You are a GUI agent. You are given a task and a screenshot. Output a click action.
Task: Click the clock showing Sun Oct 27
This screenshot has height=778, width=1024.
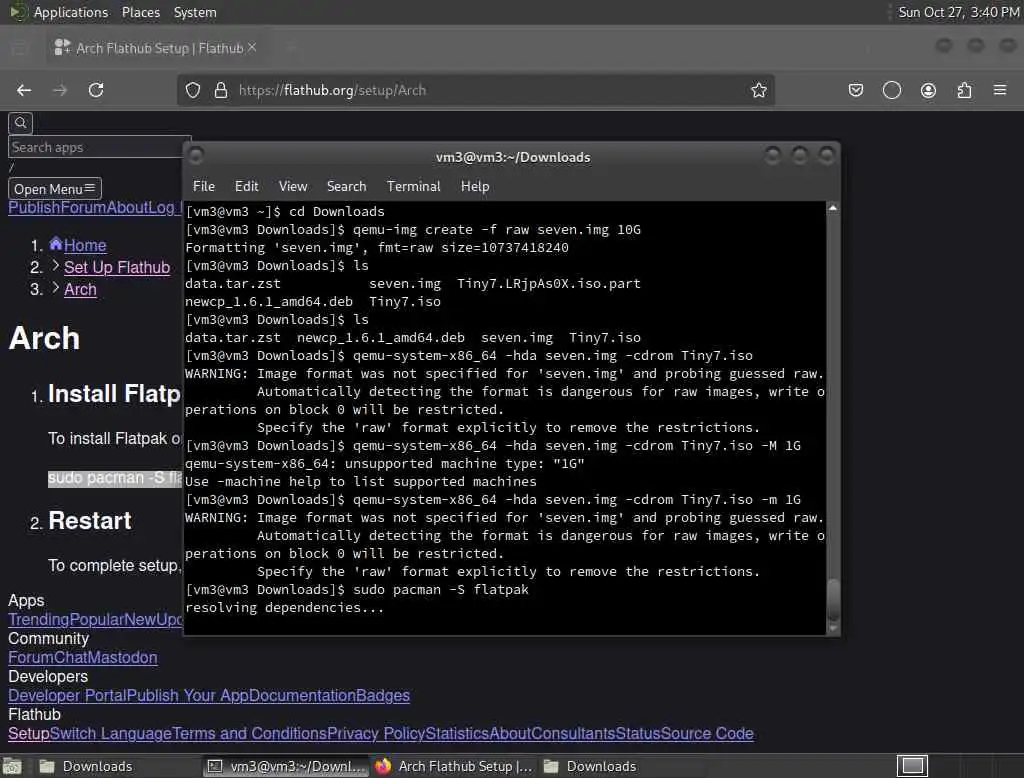pos(958,12)
